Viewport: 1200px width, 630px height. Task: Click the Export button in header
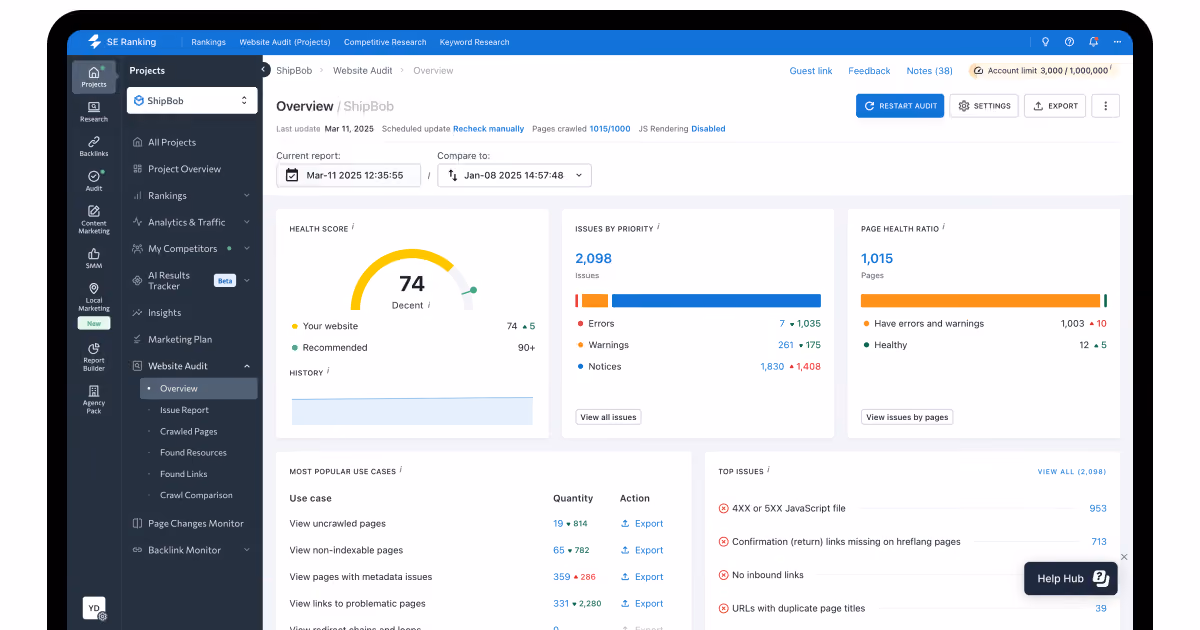click(x=1055, y=106)
